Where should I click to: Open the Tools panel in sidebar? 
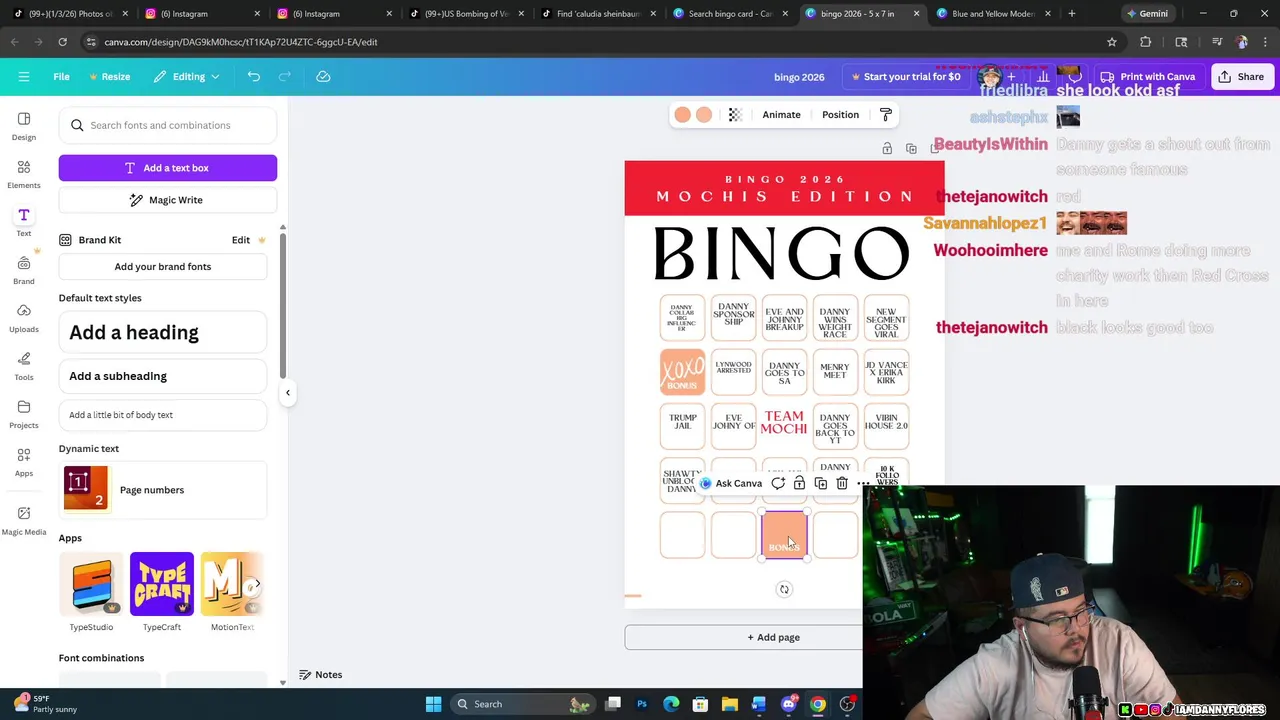24,366
